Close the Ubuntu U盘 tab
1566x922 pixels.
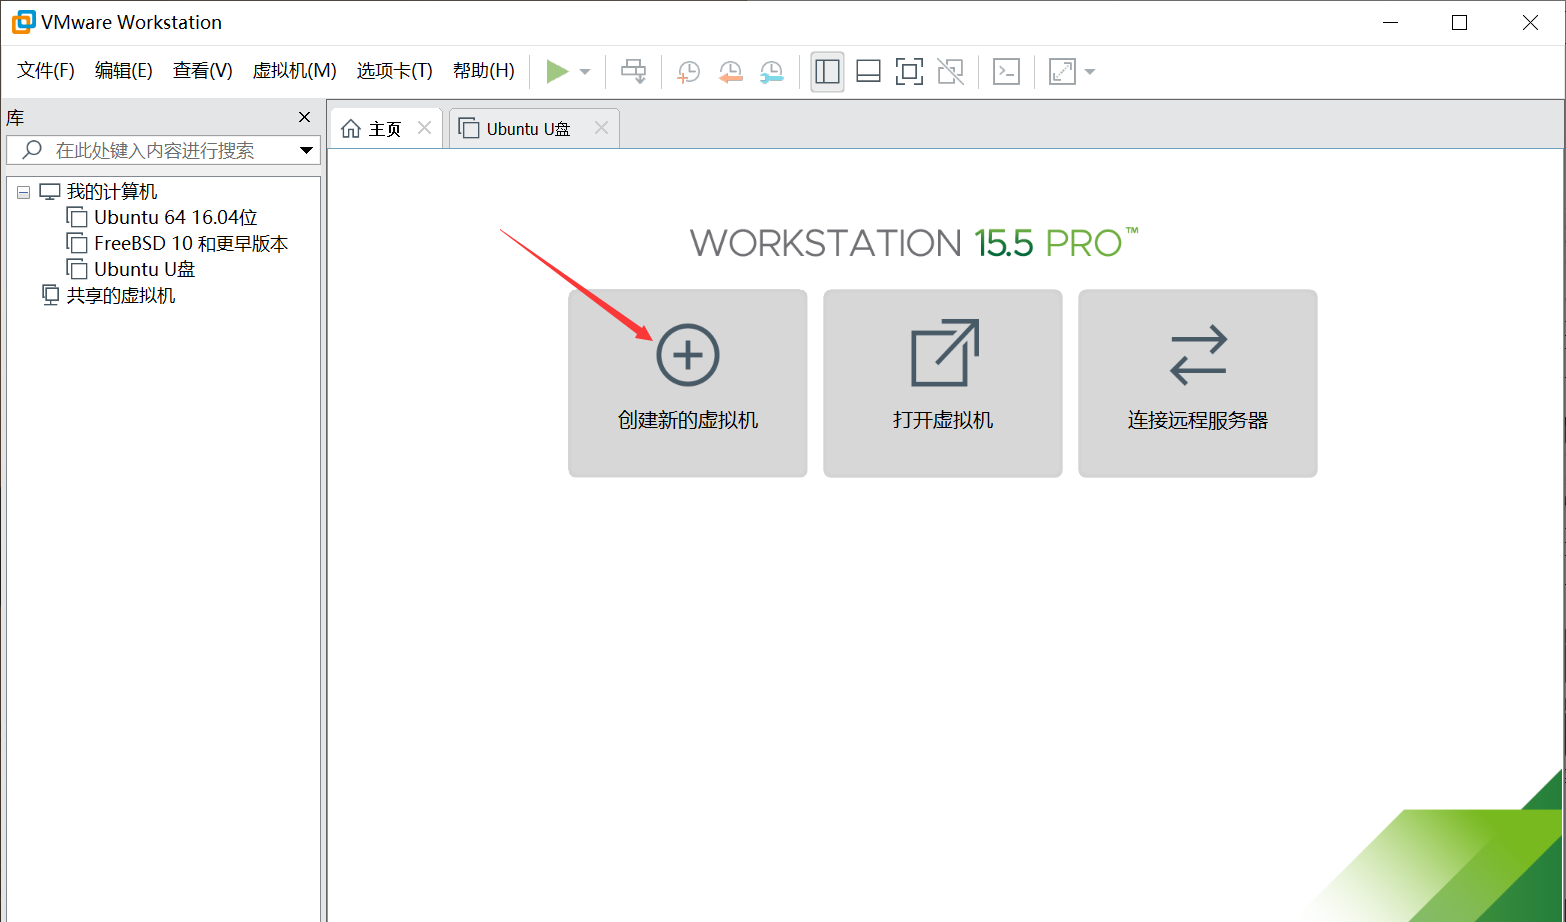click(601, 128)
